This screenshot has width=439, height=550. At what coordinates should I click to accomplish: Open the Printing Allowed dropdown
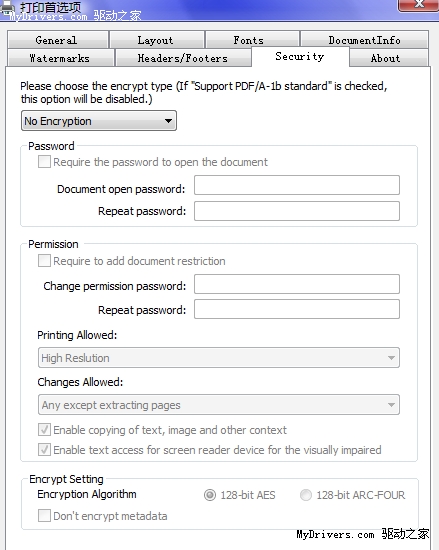click(218, 358)
